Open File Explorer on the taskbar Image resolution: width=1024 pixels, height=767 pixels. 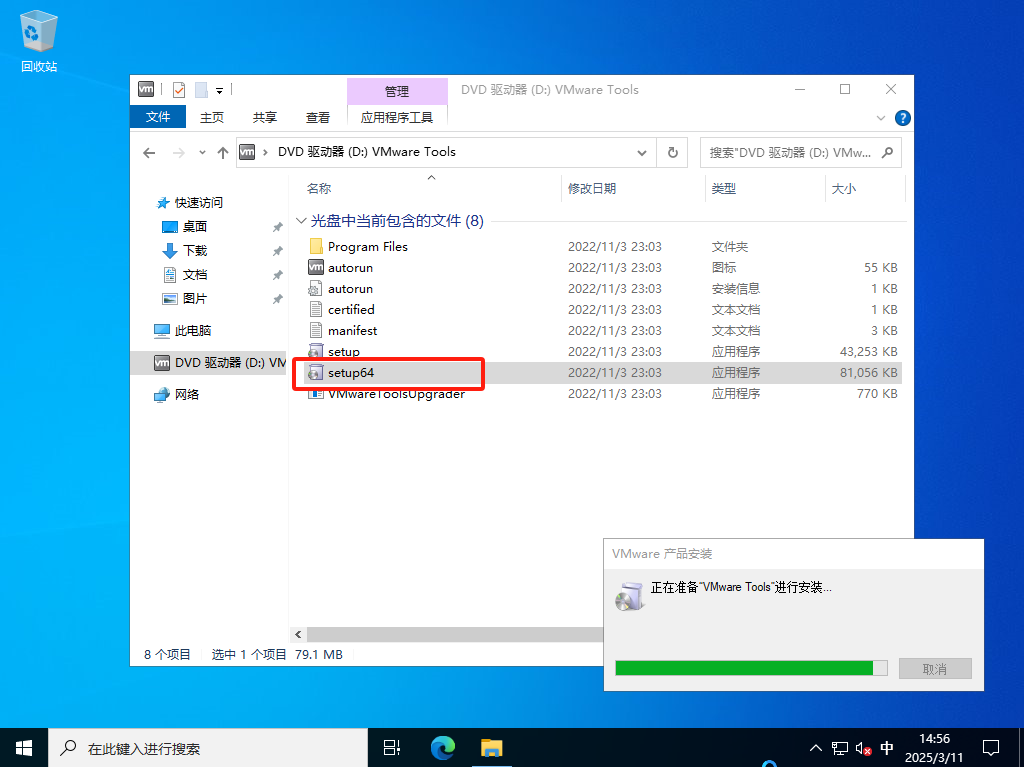click(492, 748)
